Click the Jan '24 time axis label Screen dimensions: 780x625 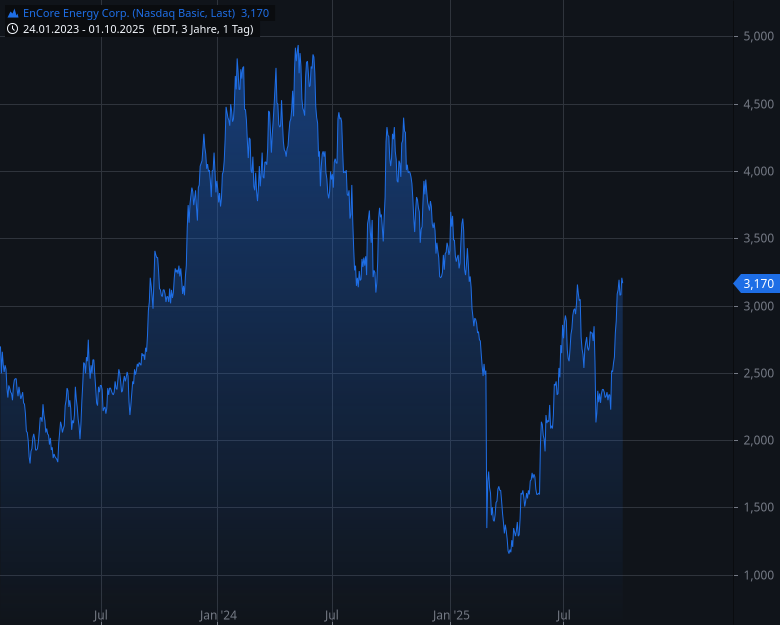tap(217, 616)
